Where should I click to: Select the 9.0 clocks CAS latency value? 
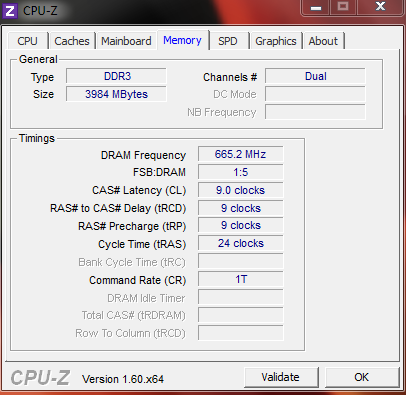(x=240, y=190)
